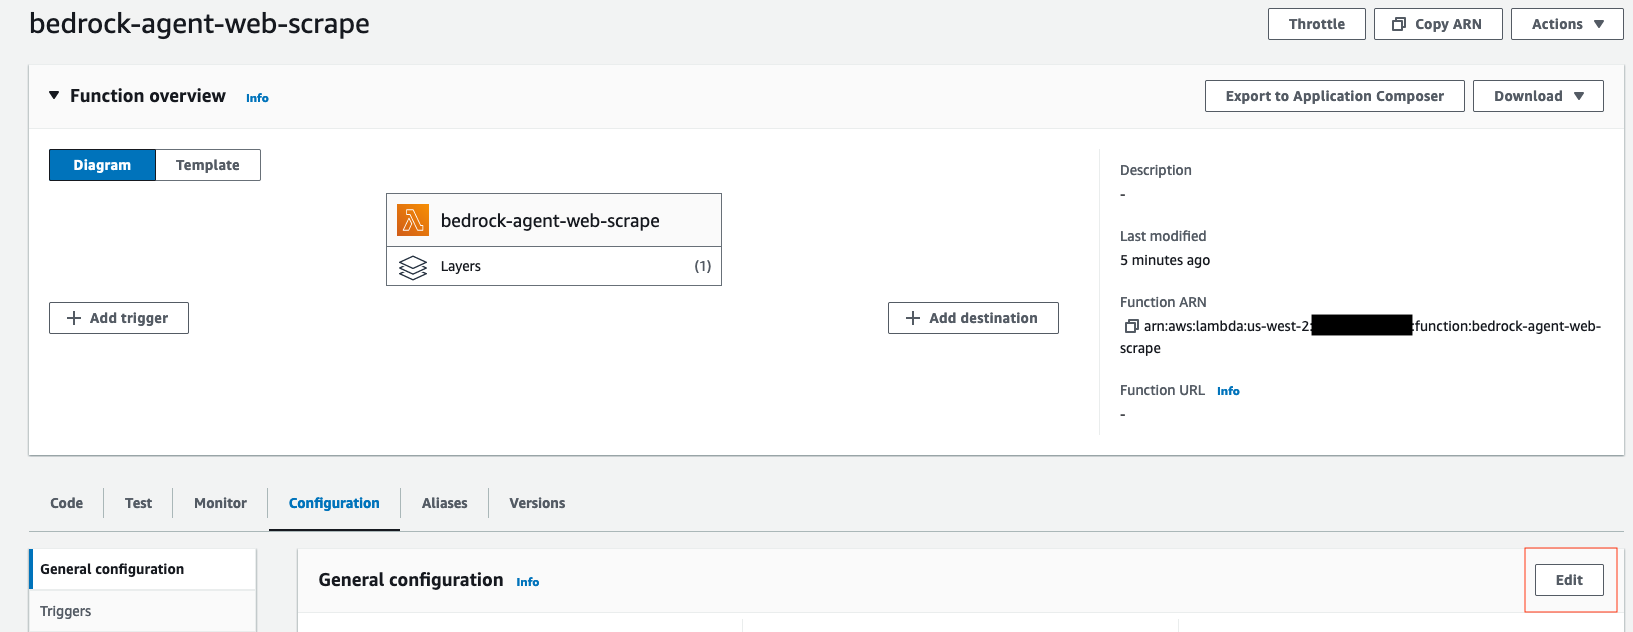Click the Layers stack icon

pos(413,267)
